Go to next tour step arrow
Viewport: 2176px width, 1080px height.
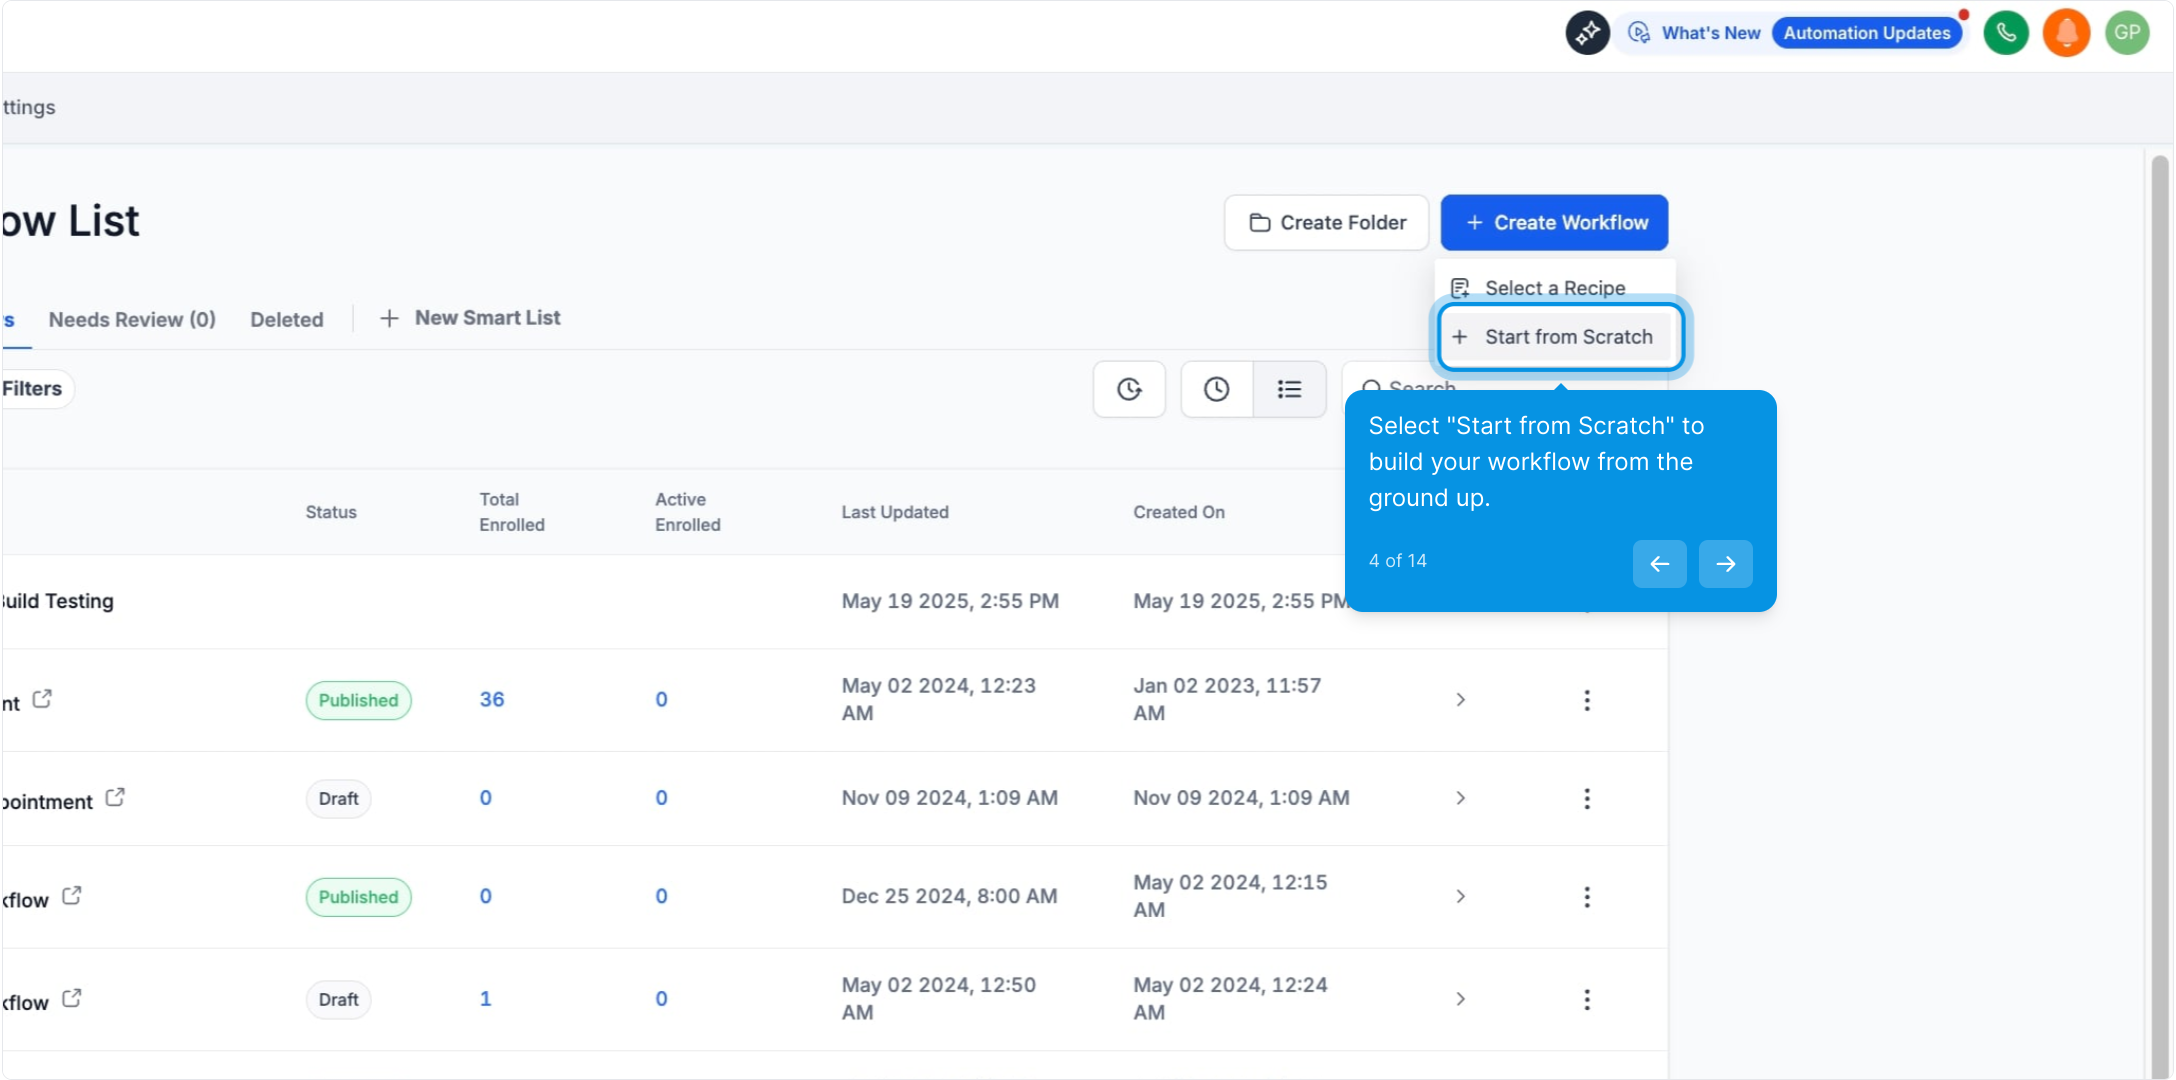click(x=1725, y=564)
